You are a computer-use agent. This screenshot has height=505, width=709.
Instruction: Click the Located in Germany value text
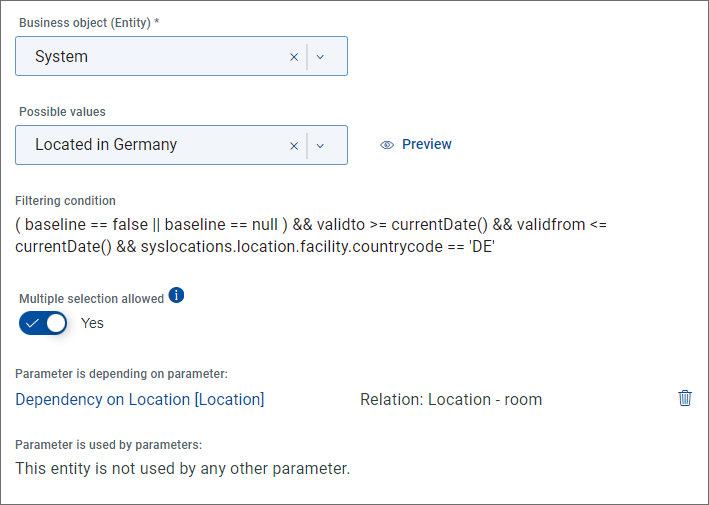pyautogui.click(x=106, y=145)
